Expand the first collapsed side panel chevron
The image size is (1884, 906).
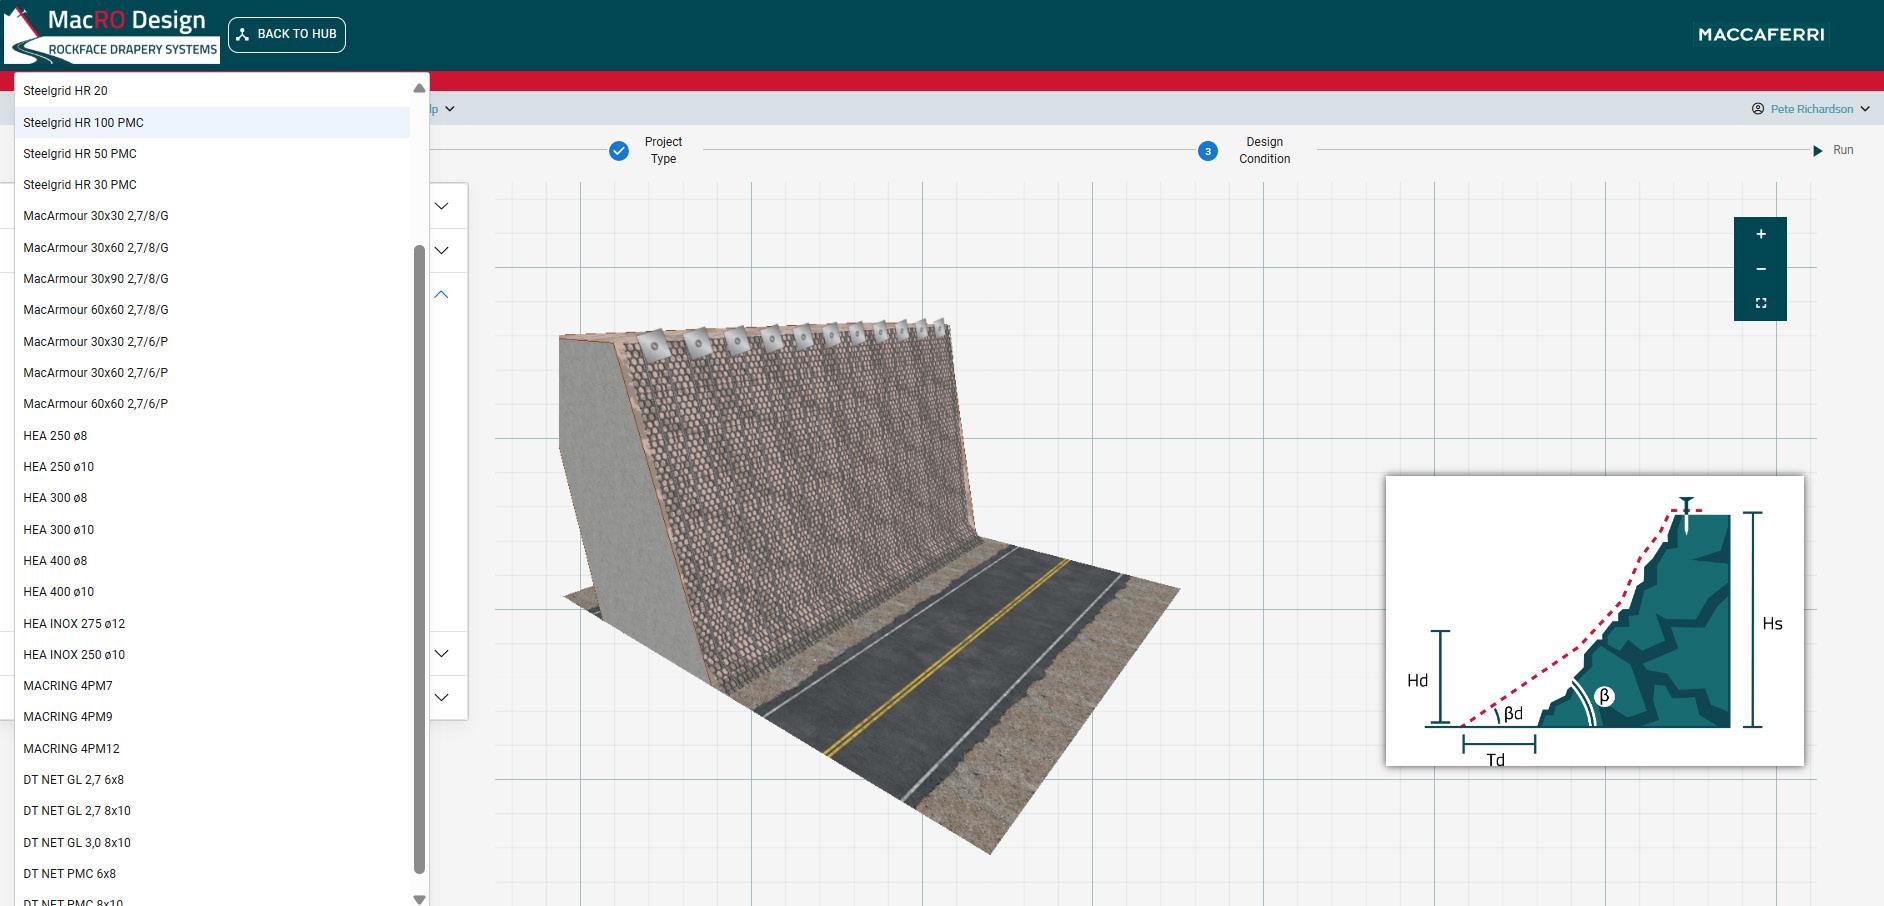point(441,206)
